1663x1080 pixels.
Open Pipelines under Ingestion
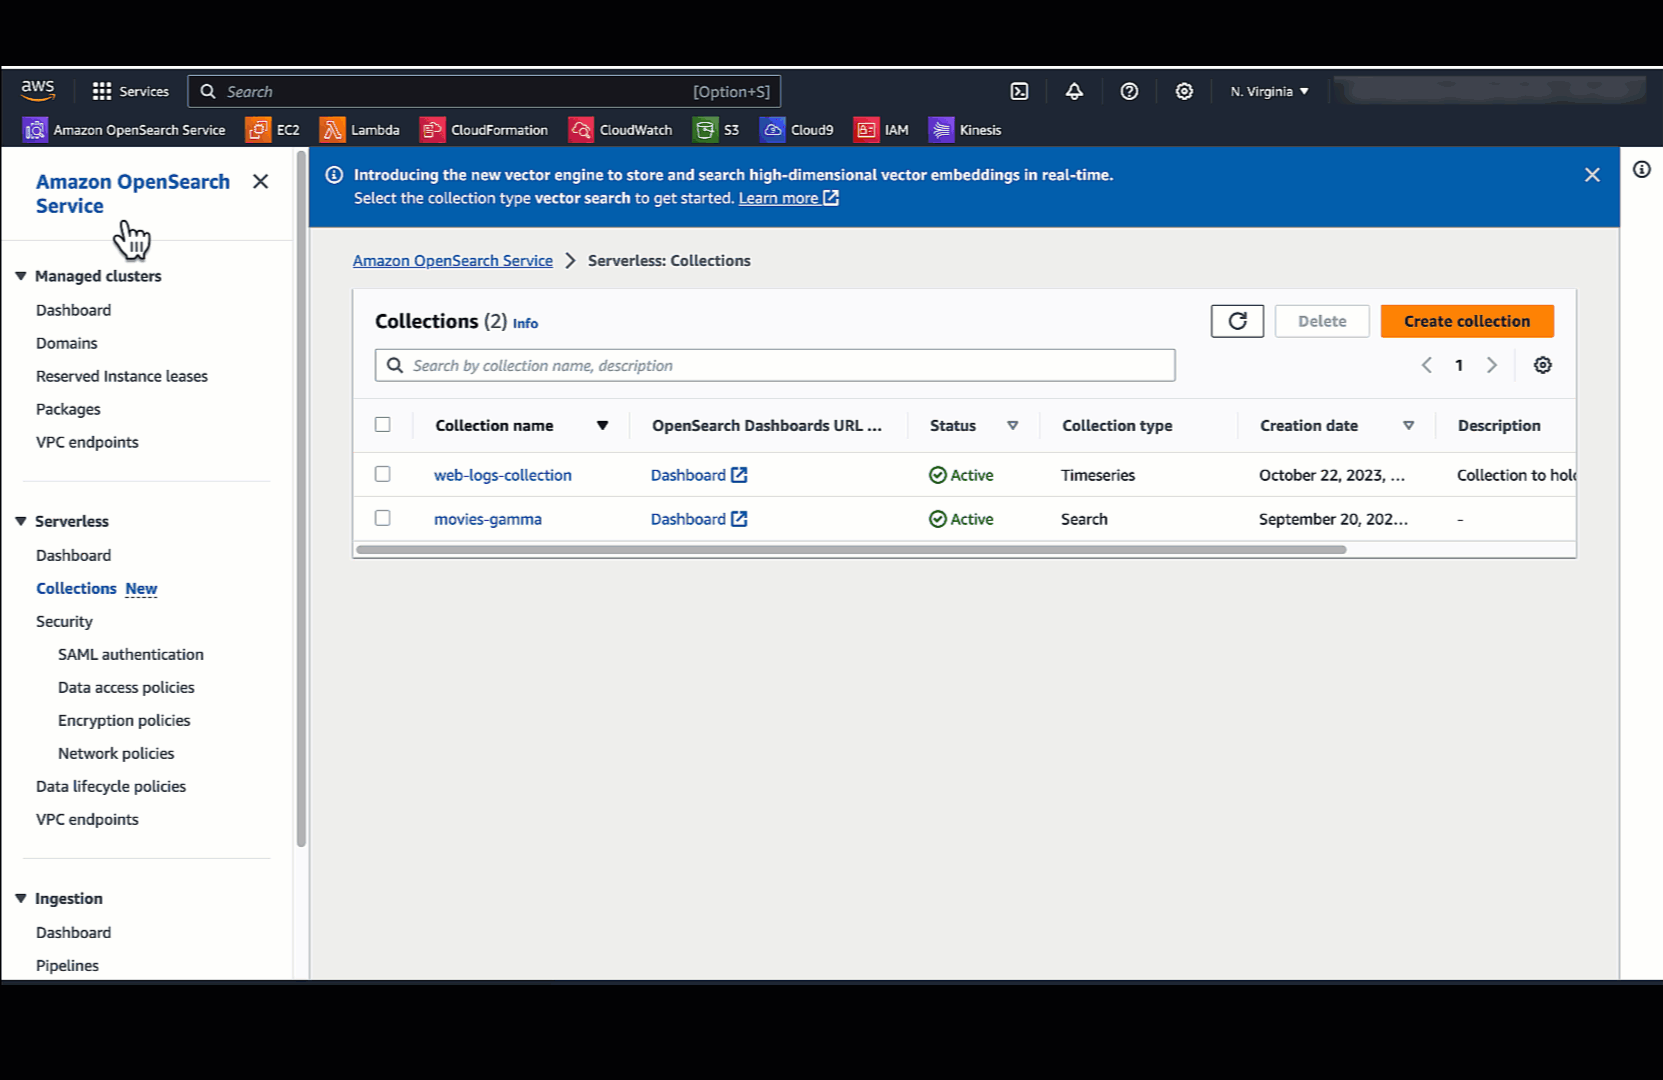67,965
